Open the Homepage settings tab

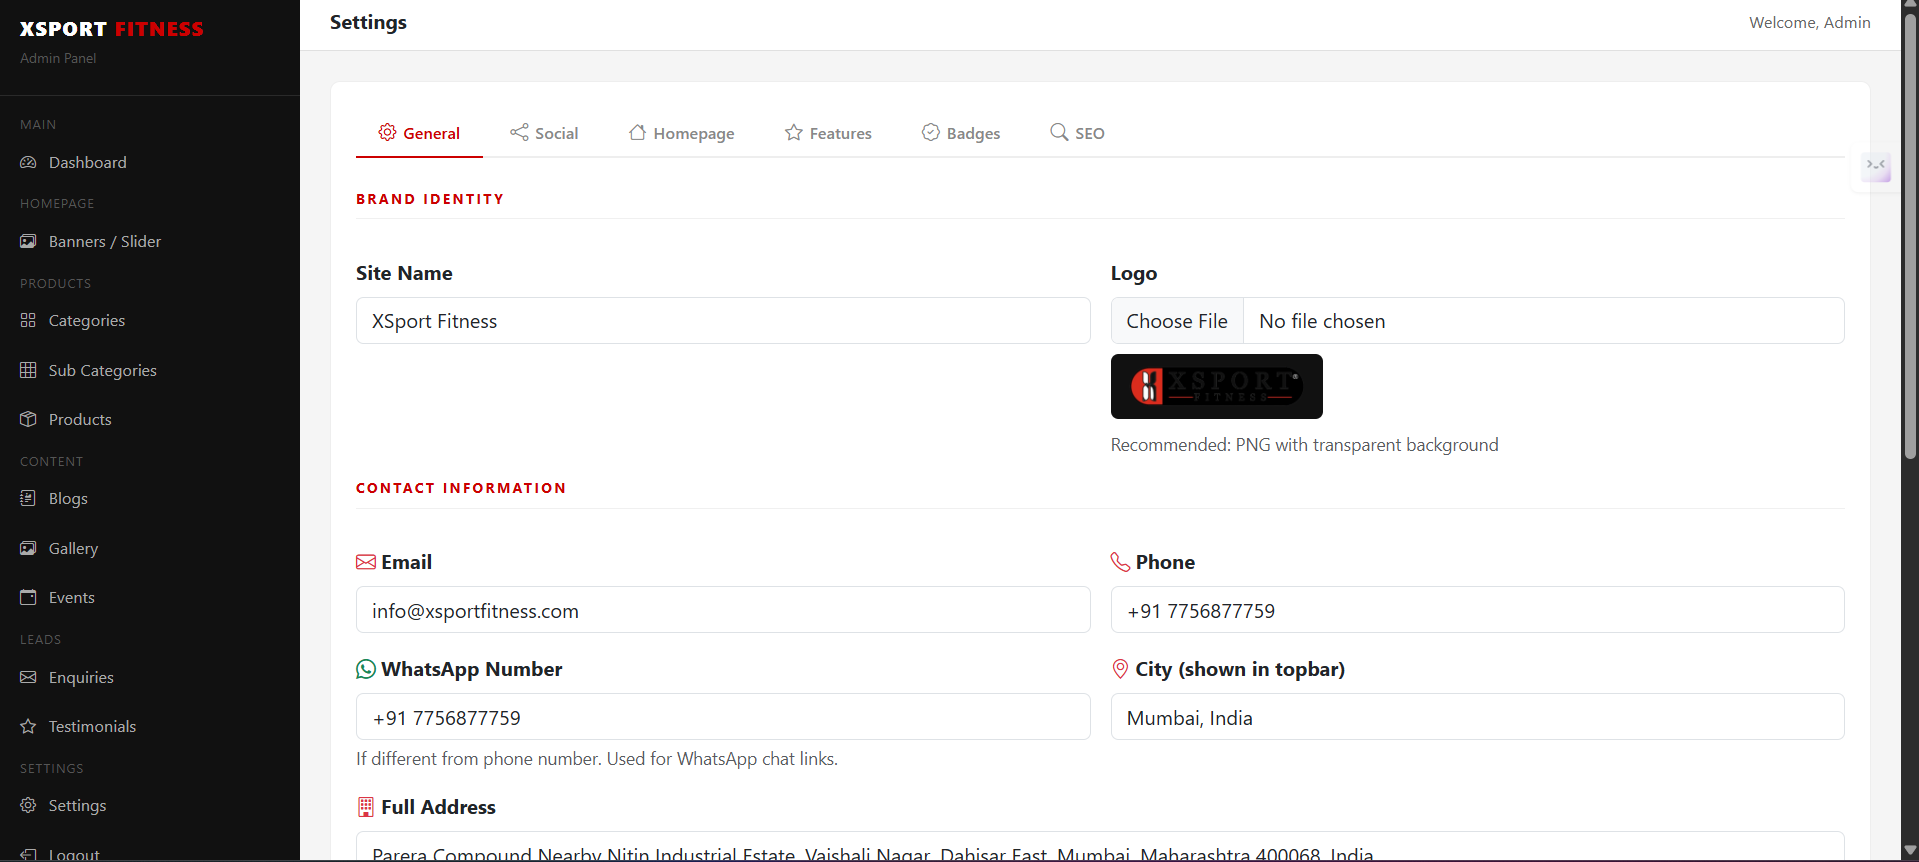(x=681, y=133)
